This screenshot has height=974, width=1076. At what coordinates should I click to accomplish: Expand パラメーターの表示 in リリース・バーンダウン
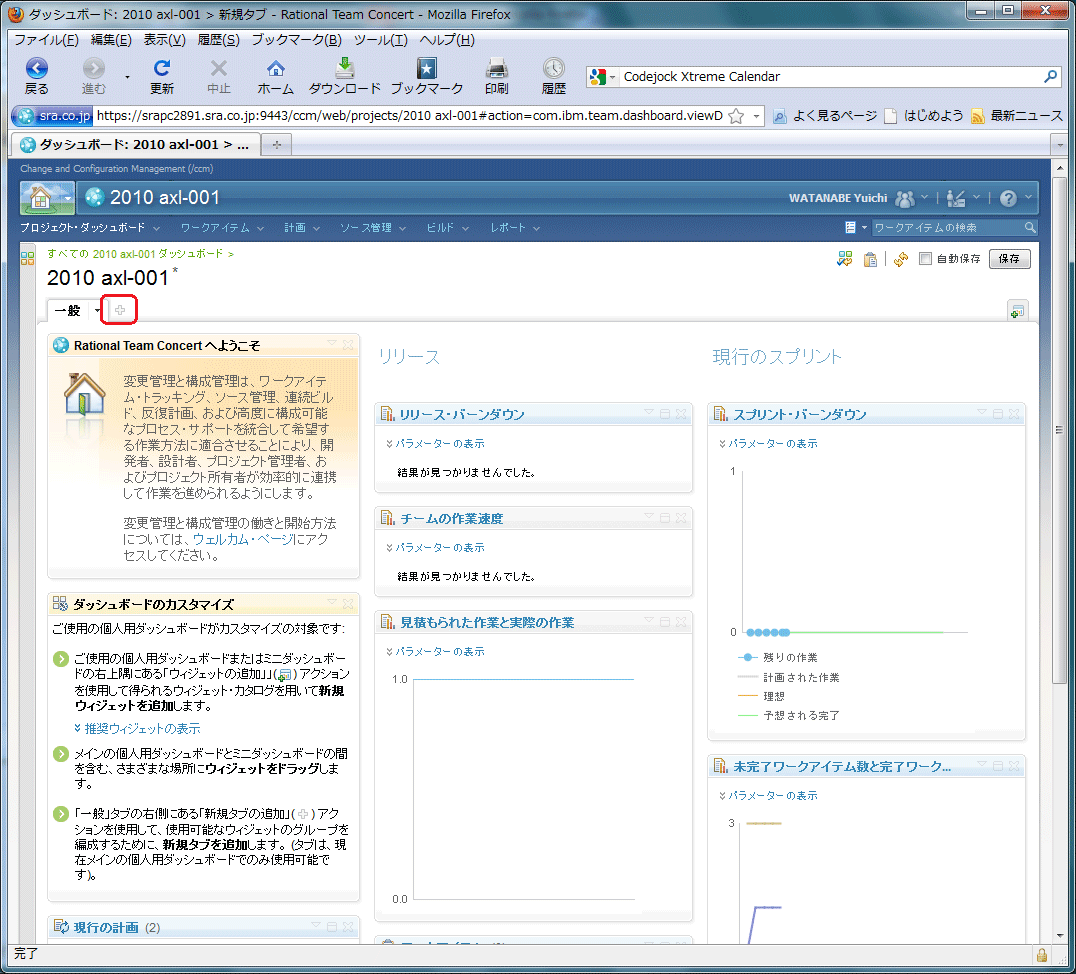coord(435,443)
